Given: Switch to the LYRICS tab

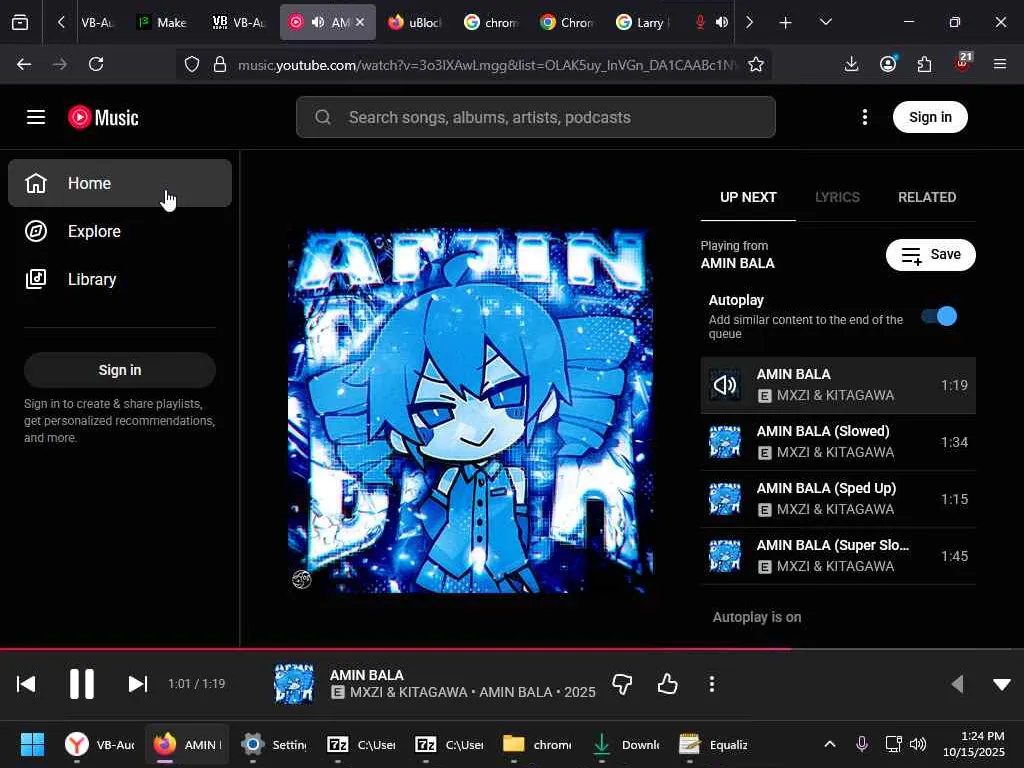Looking at the screenshot, I should pos(837,197).
